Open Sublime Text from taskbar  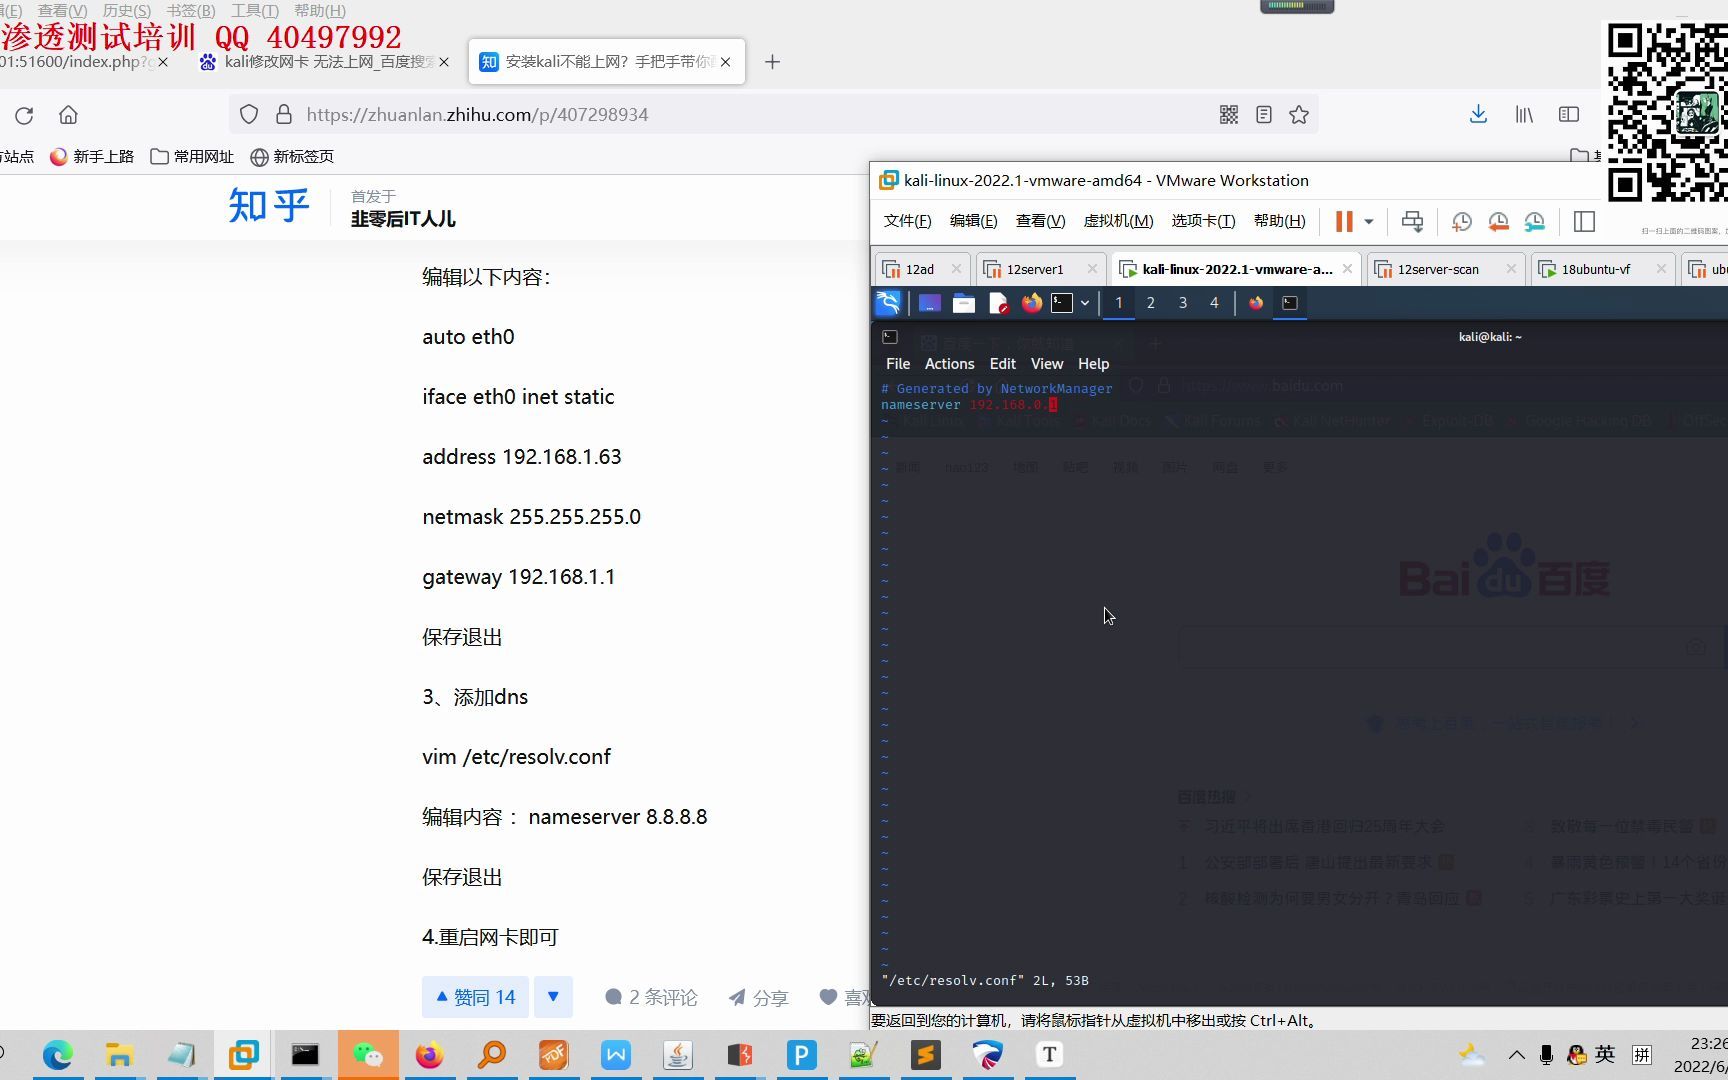[926, 1055]
